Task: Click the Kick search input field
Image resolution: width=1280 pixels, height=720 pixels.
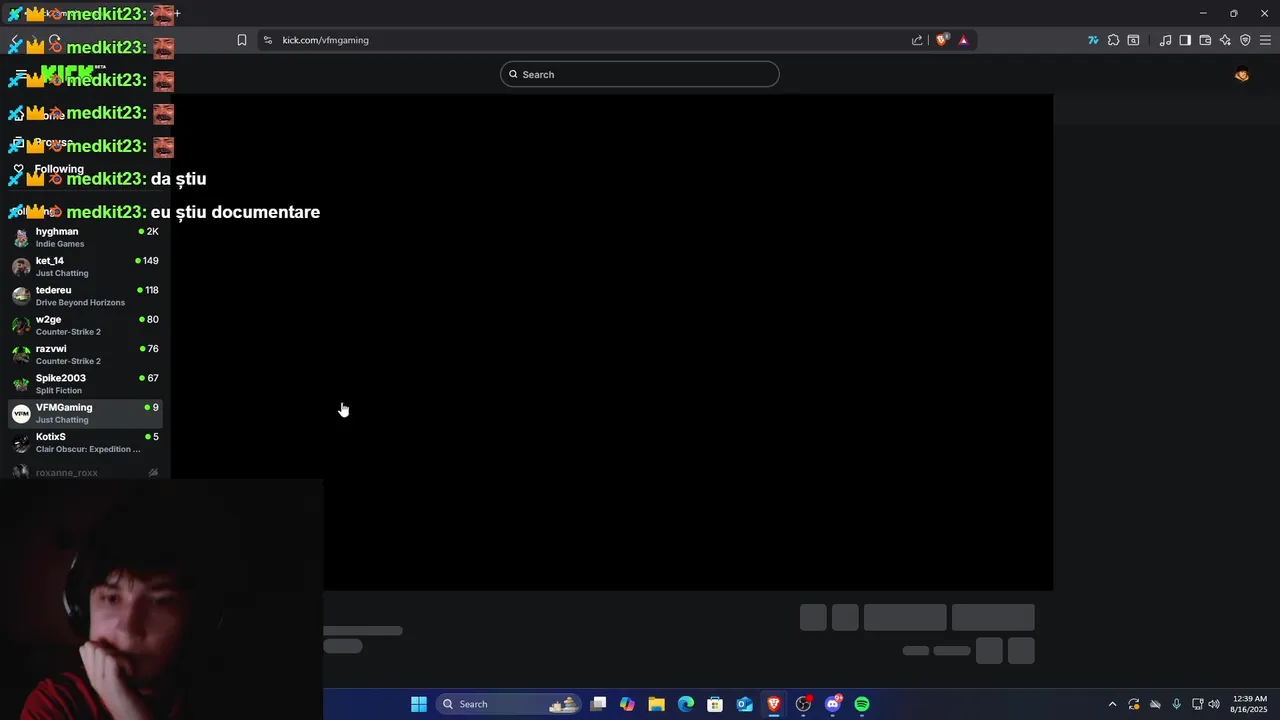Action: [640, 74]
